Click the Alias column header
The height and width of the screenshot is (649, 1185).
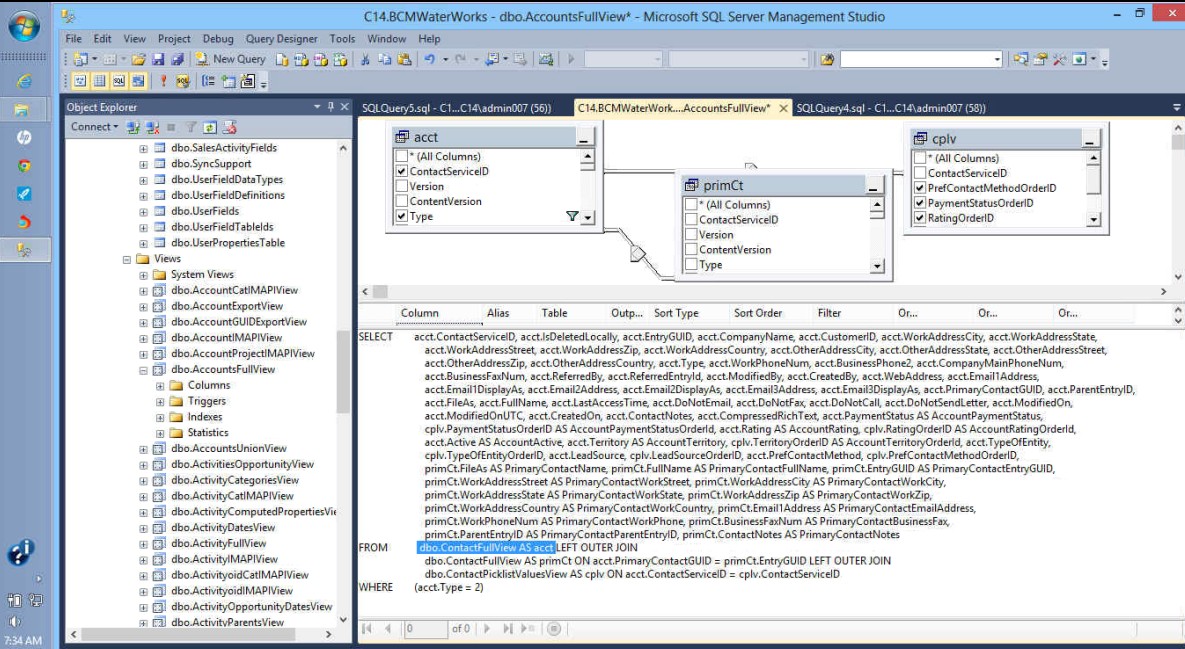coord(498,314)
